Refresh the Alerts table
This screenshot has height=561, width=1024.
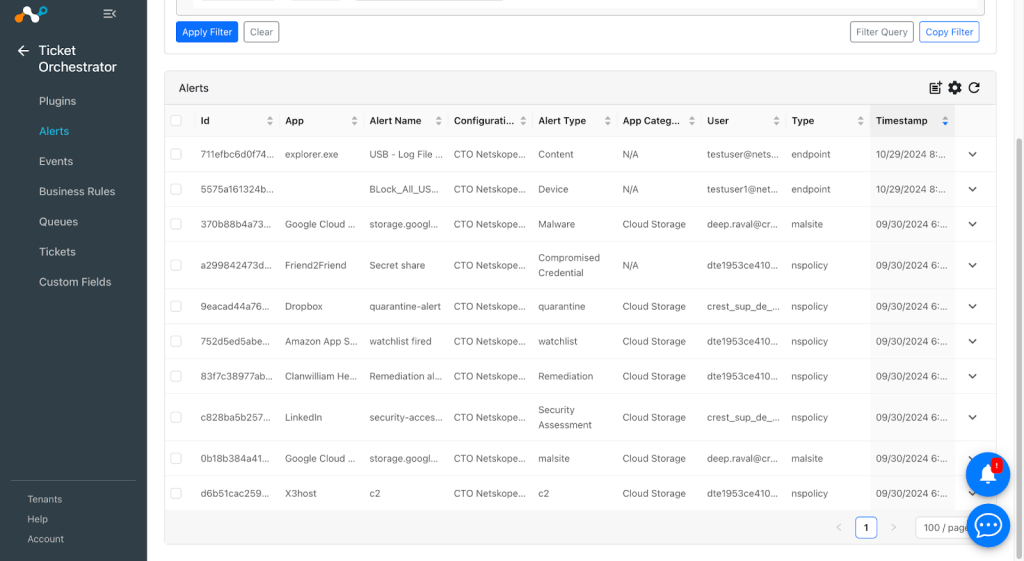click(x=974, y=88)
